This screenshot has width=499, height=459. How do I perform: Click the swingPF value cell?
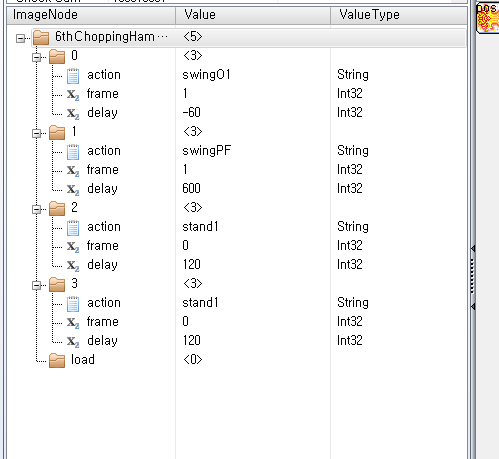[207, 151]
